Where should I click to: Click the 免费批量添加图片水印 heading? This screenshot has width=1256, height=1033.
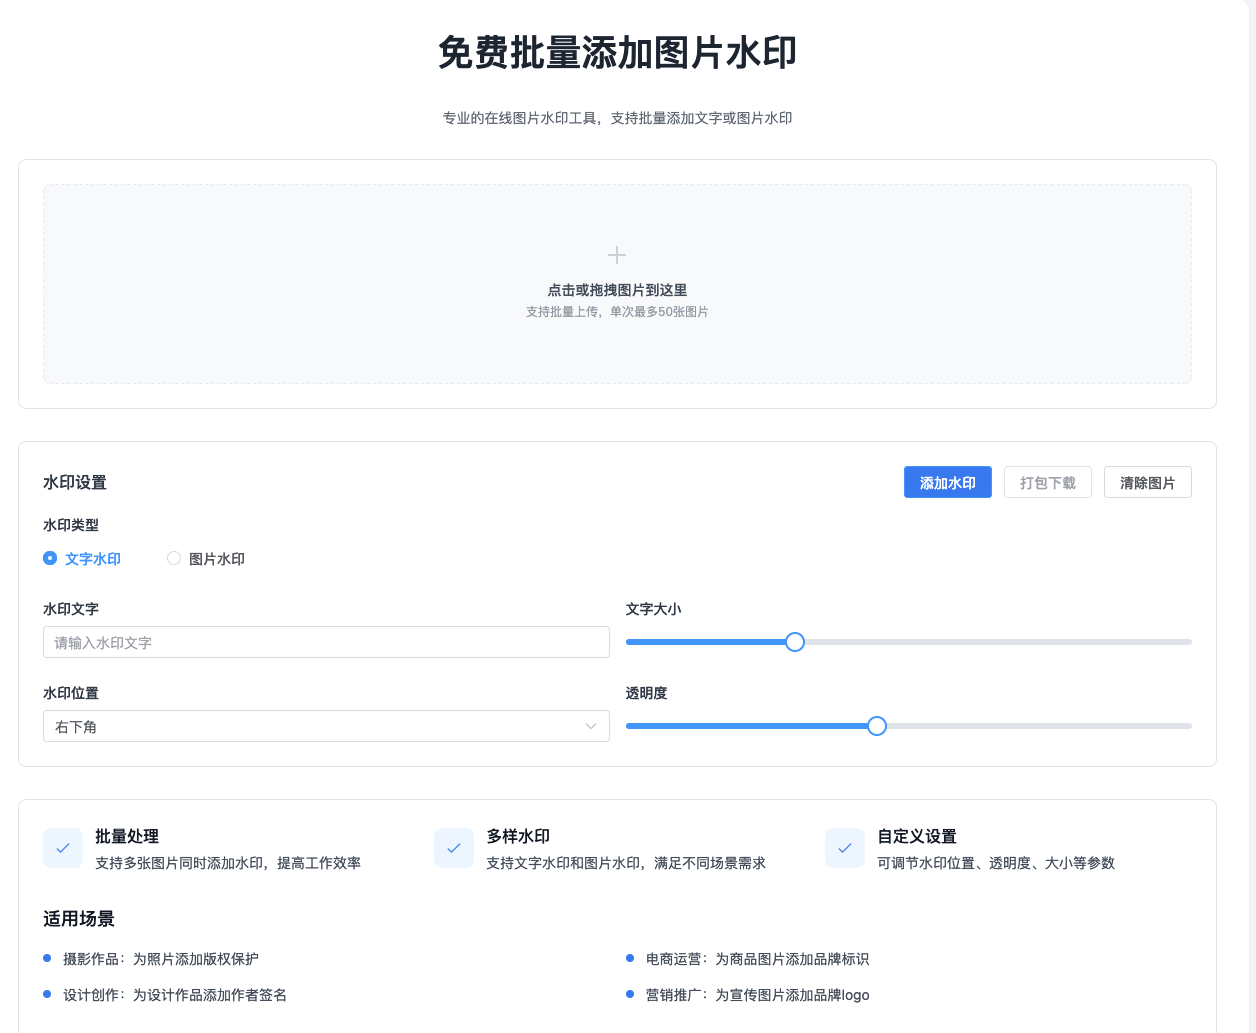pos(617,53)
